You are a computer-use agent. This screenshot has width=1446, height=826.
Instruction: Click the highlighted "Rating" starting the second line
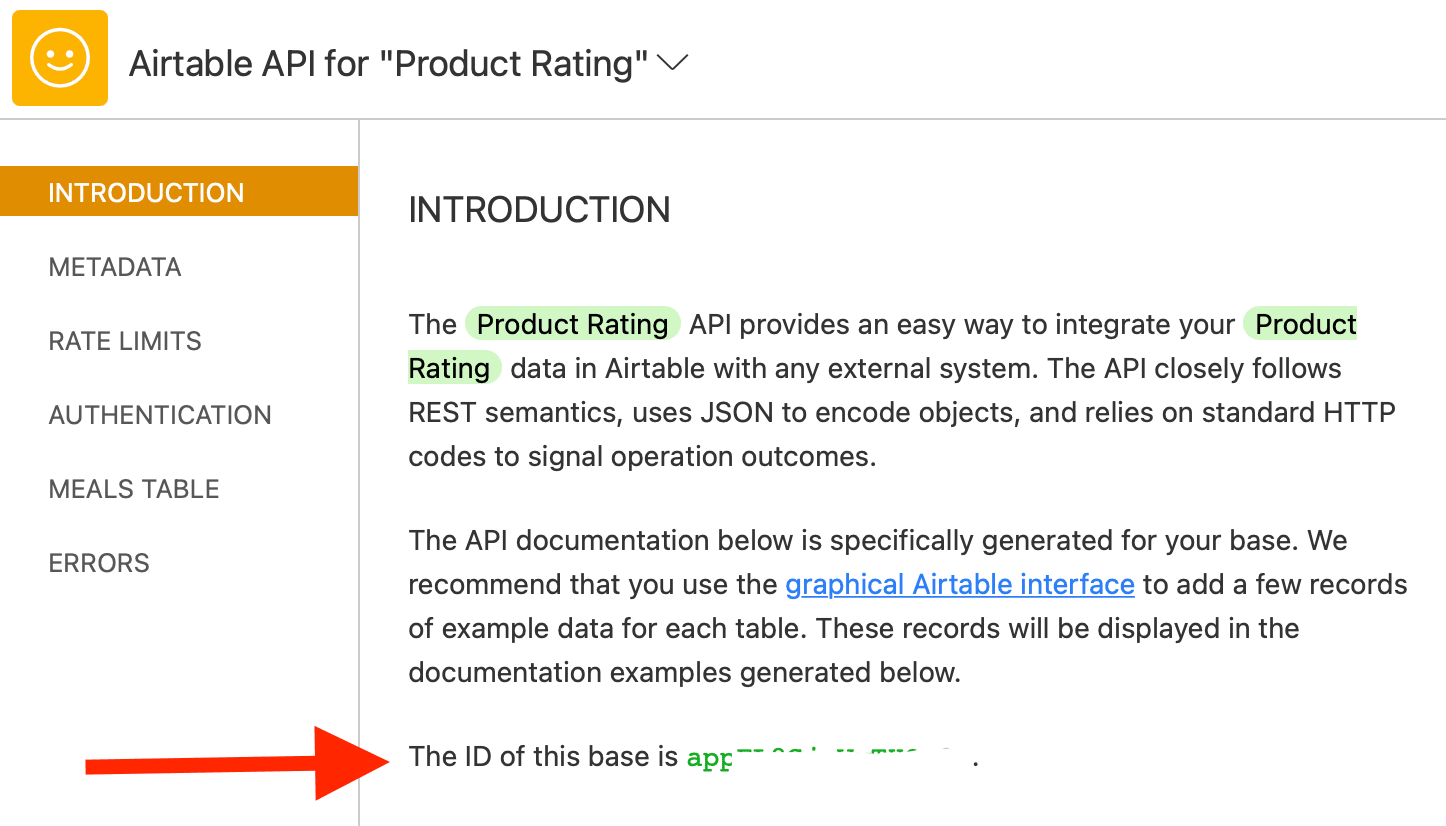450,369
